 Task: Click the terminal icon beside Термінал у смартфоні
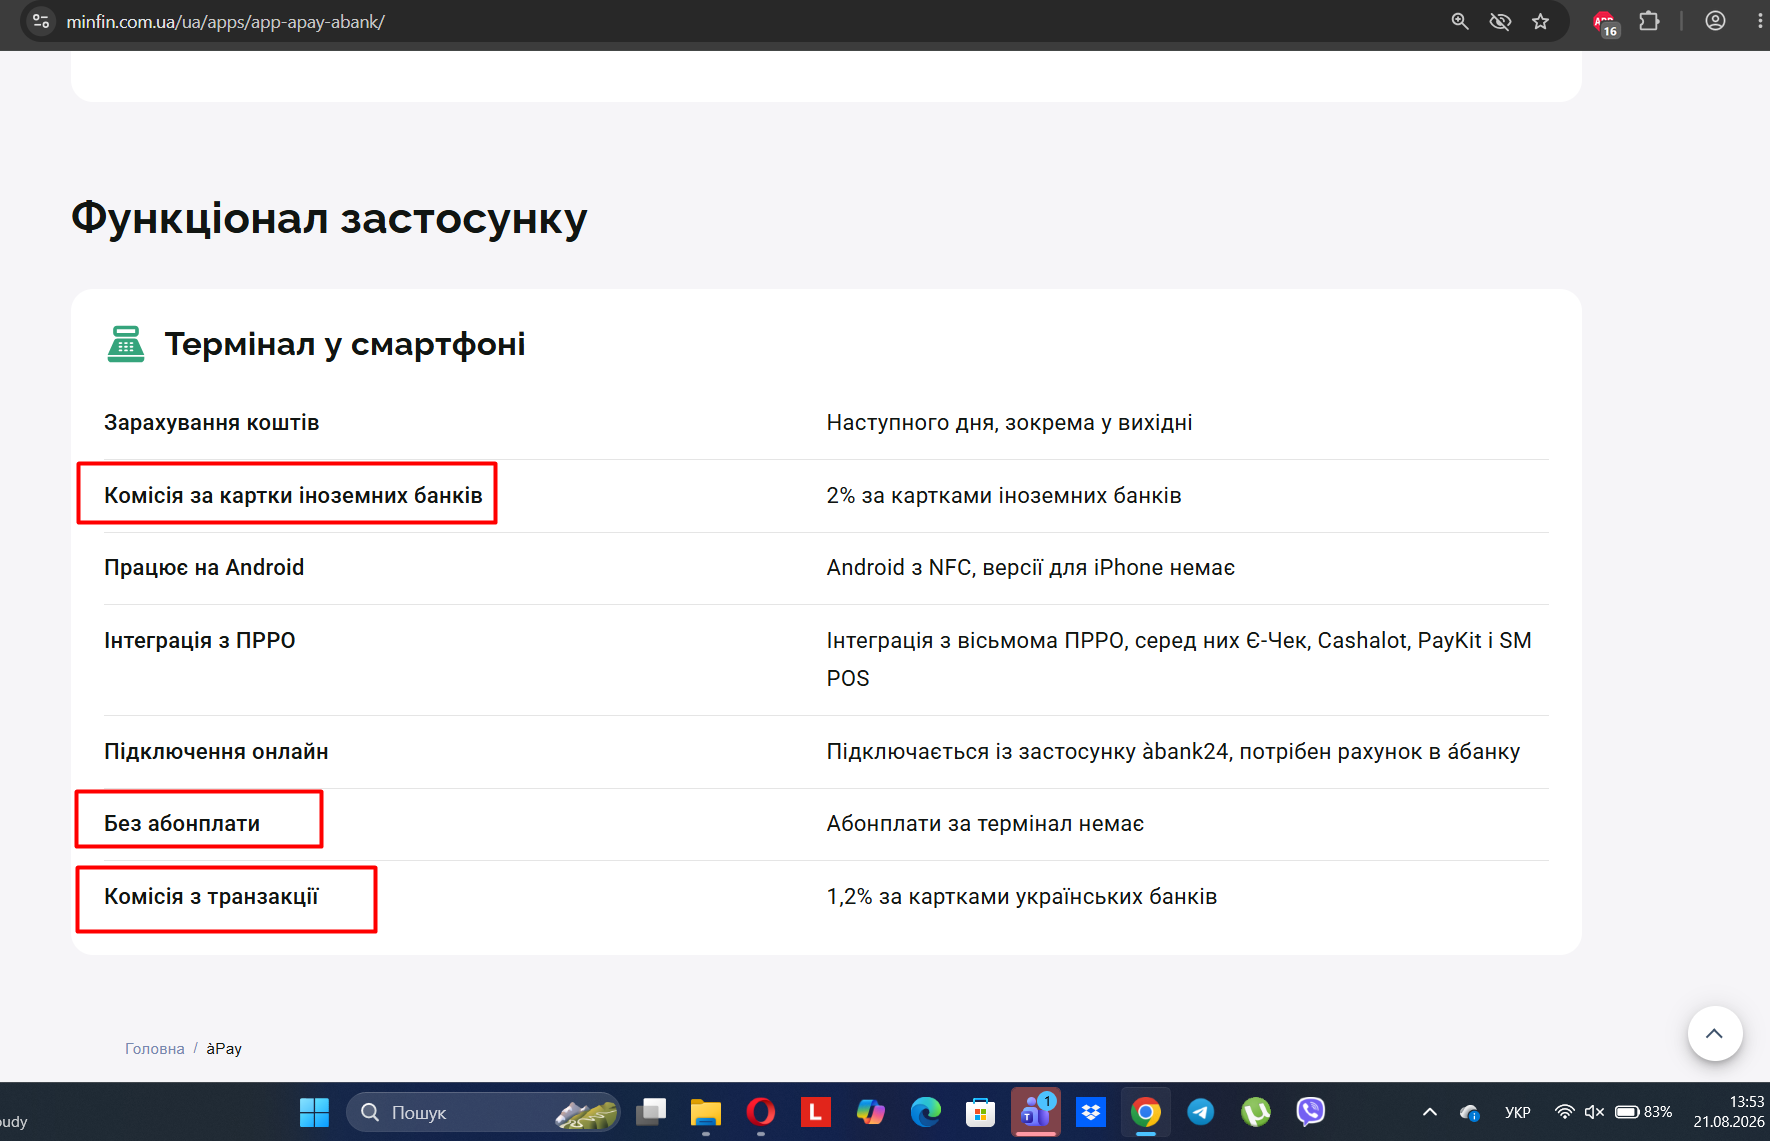click(126, 344)
